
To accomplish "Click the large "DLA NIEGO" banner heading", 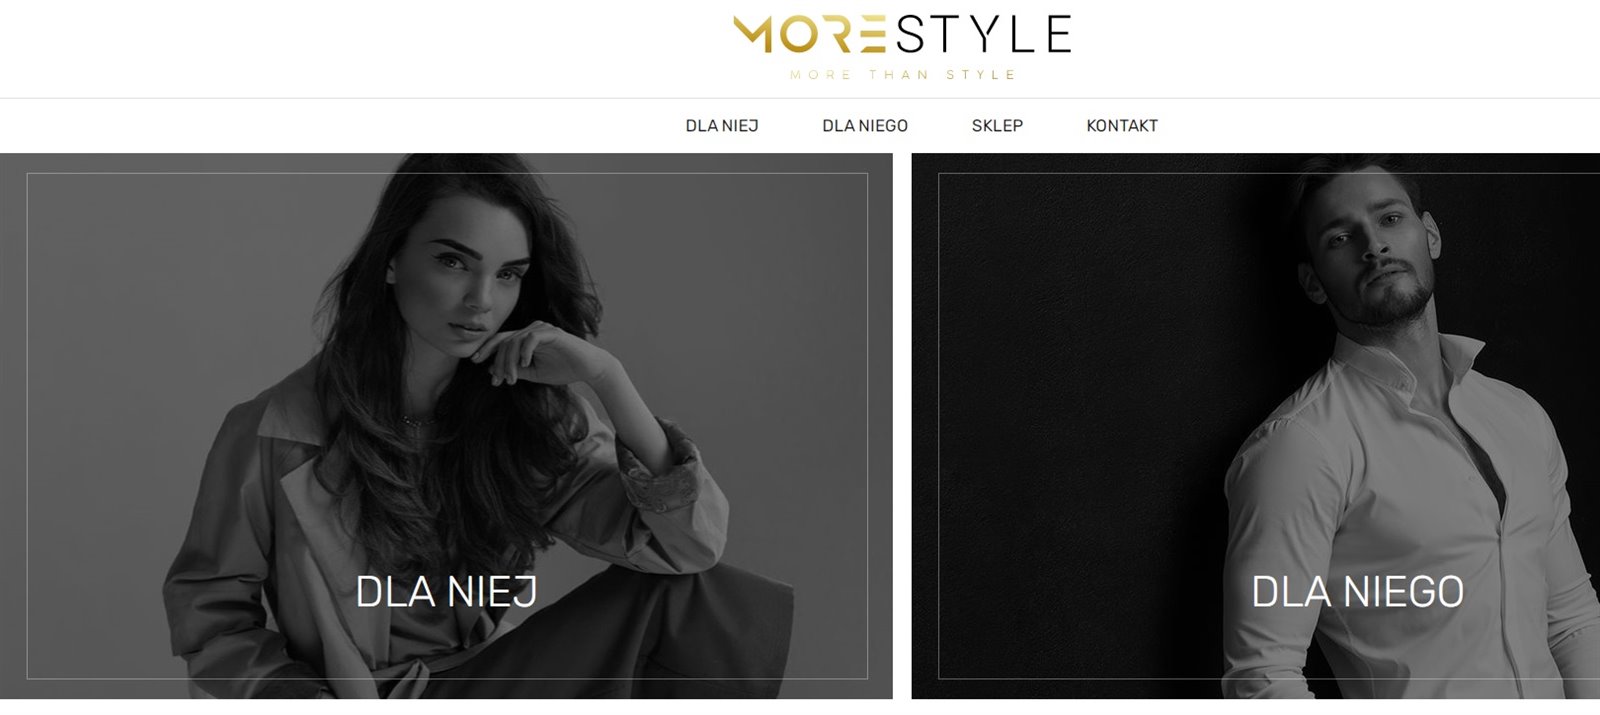I will click(x=1357, y=592).
